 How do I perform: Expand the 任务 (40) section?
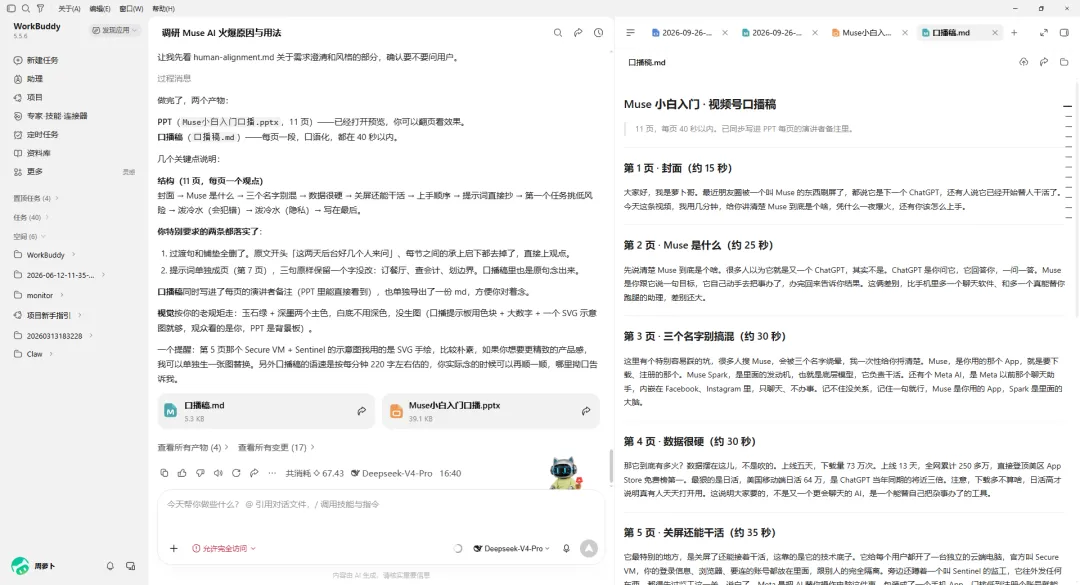pos(31,217)
